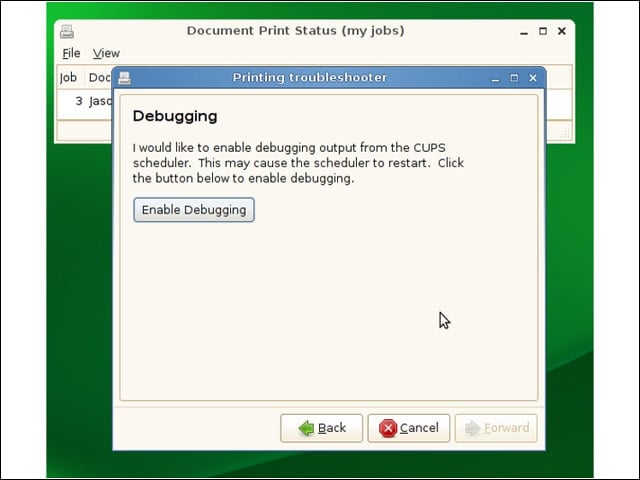Maximize the Printing troubleshooter window
640x480 pixels.
[514, 78]
